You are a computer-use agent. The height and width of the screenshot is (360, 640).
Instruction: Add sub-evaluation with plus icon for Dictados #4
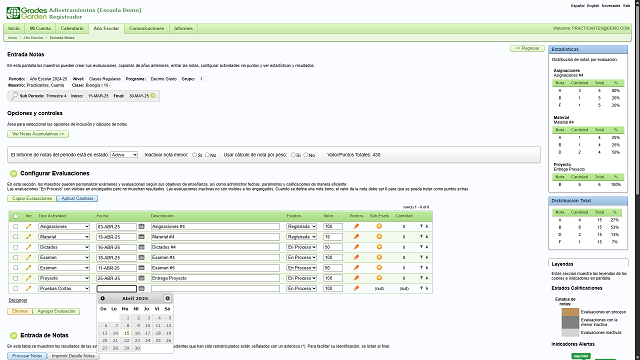pyautogui.click(x=379, y=247)
